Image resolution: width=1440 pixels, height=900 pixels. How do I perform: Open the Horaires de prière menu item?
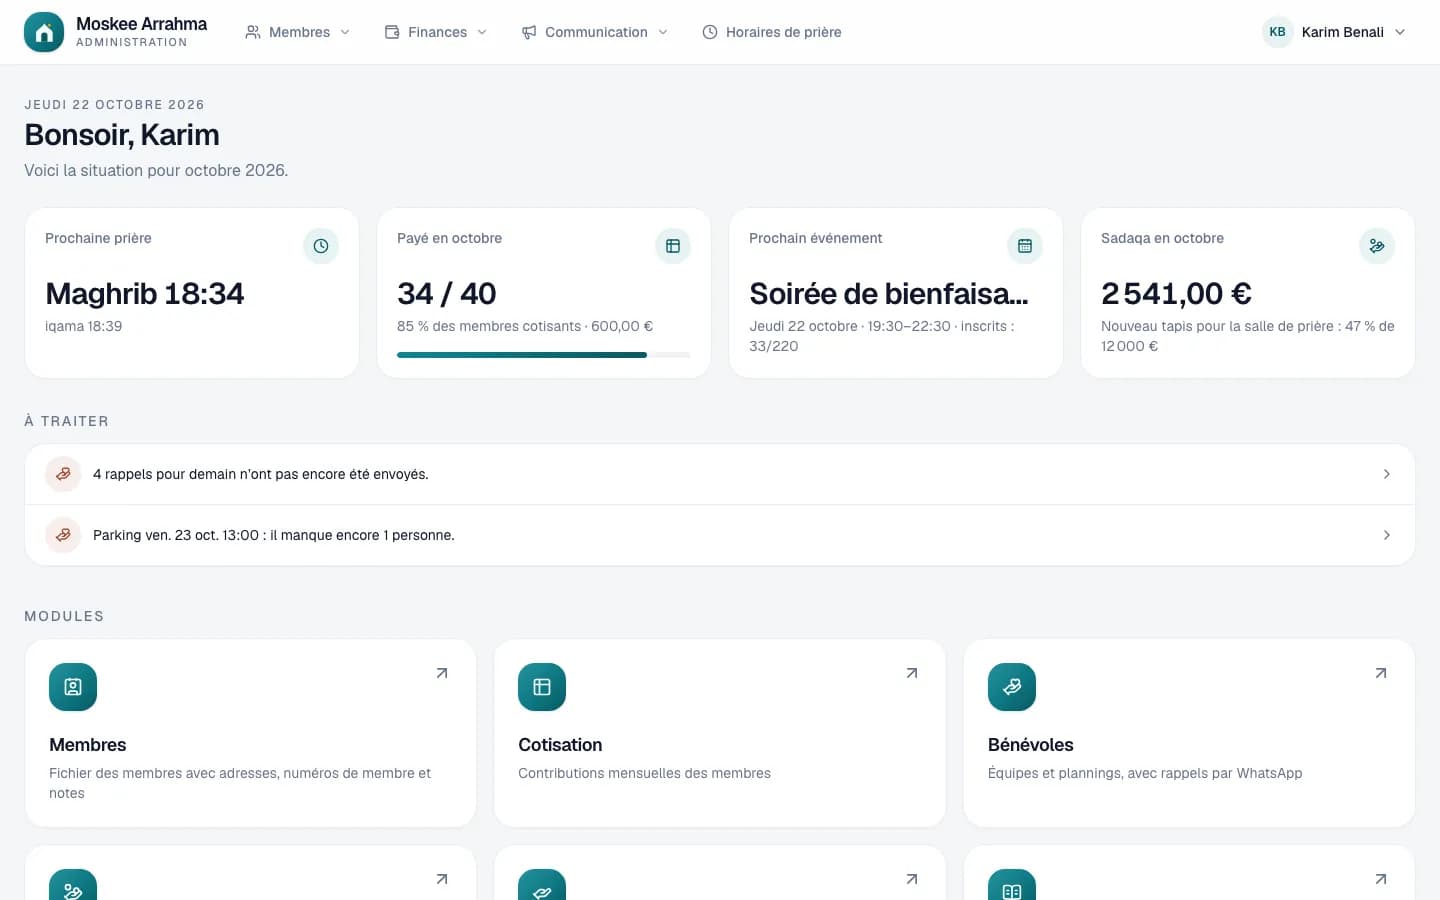[772, 32]
